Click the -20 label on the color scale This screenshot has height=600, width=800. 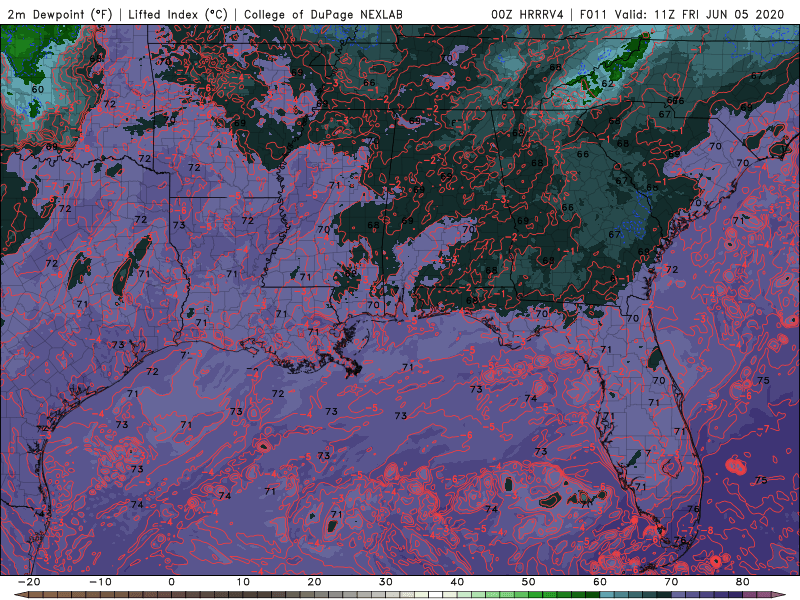[29, 582]
